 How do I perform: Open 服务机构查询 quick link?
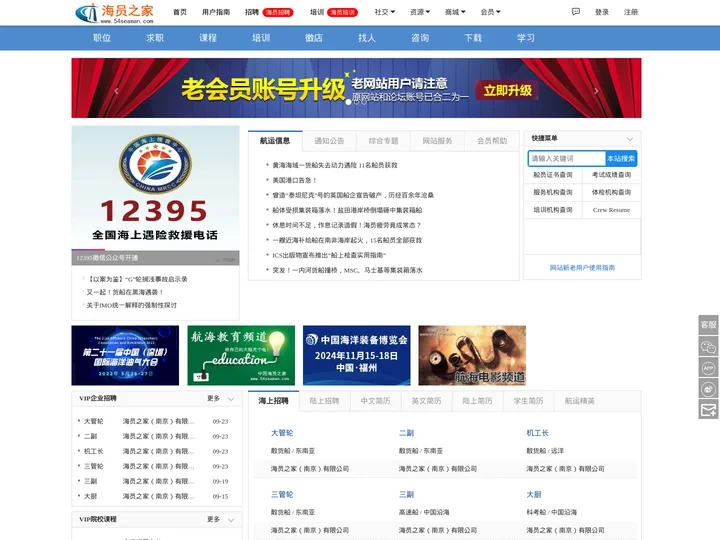point(553,192)
